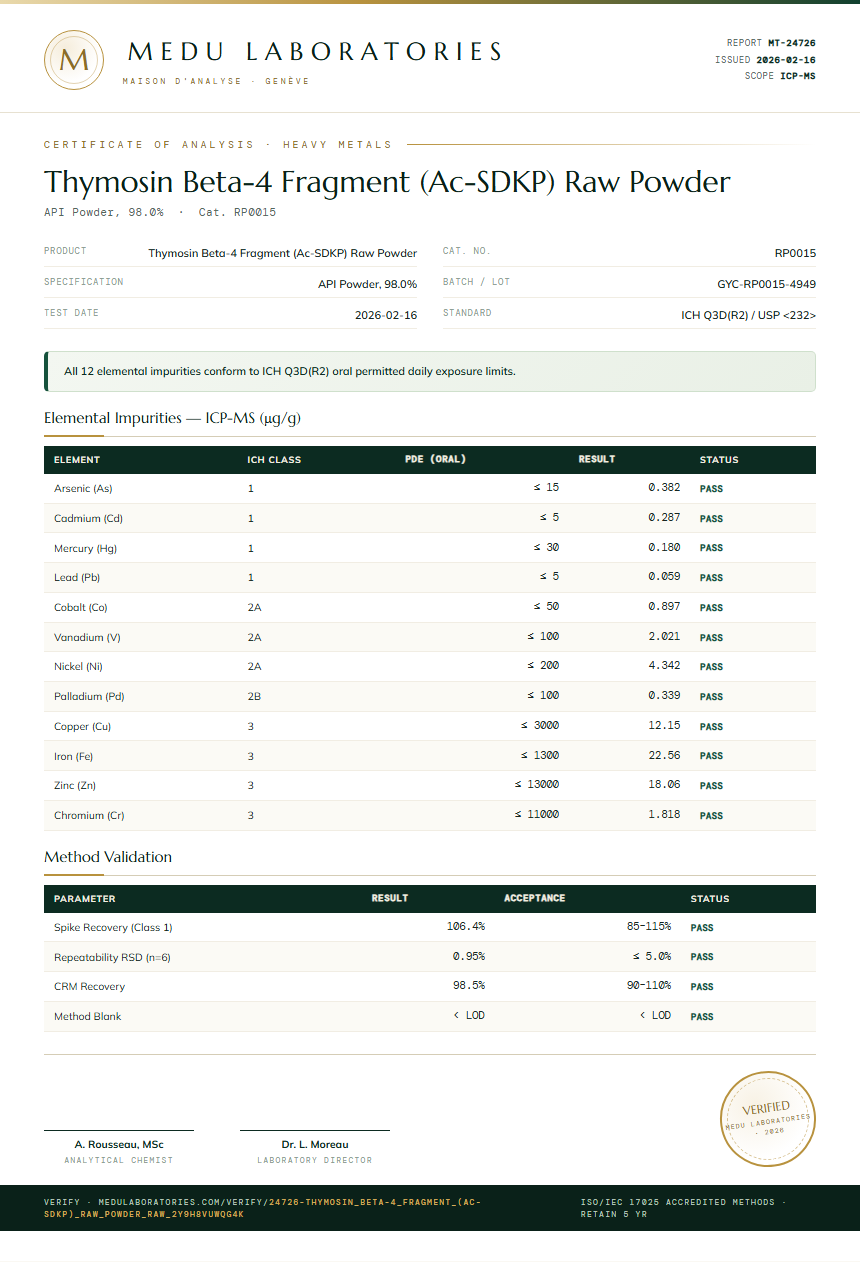Click the Cobalt result 0.897
The height and width of the screenshot is (1262, 860).
click(x=664, y=607)
